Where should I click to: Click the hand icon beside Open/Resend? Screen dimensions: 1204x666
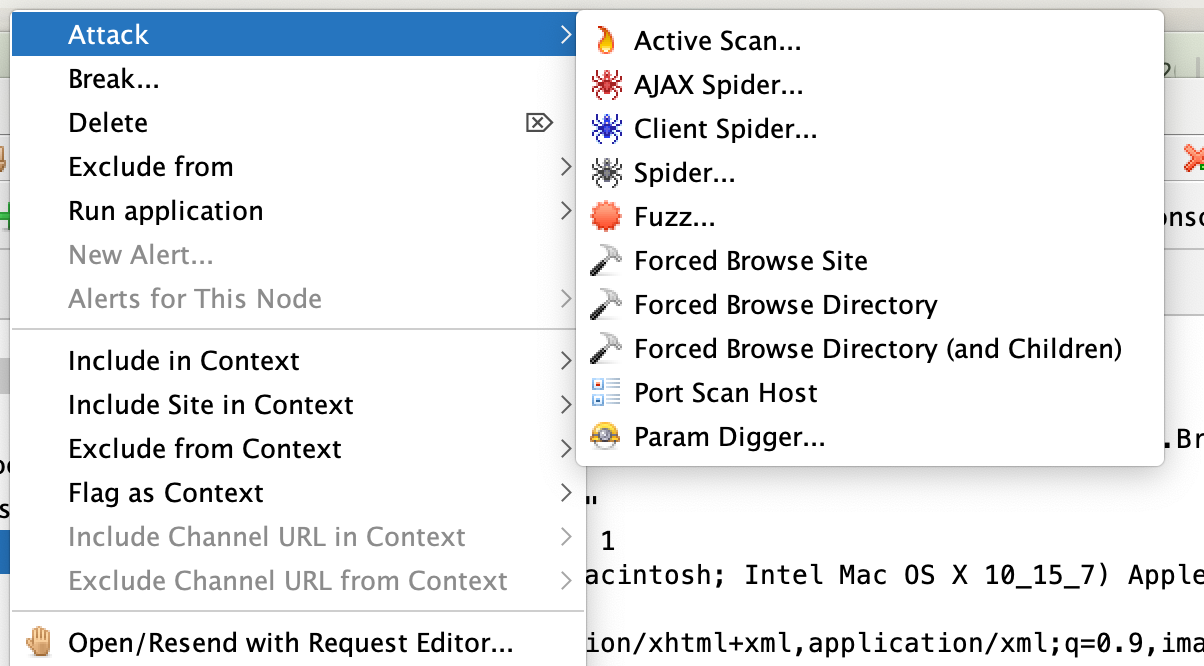point(39,642)
